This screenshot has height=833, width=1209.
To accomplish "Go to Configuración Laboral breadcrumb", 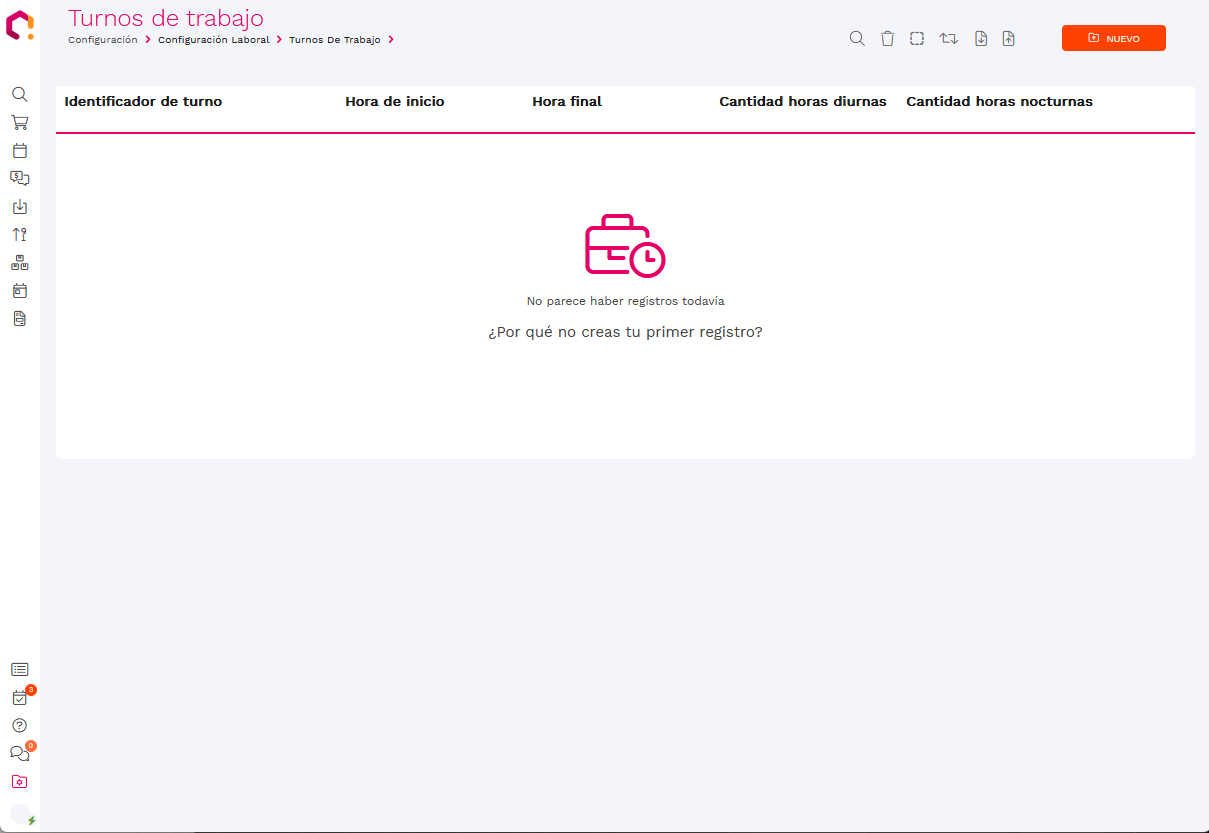I will [213, 40].
